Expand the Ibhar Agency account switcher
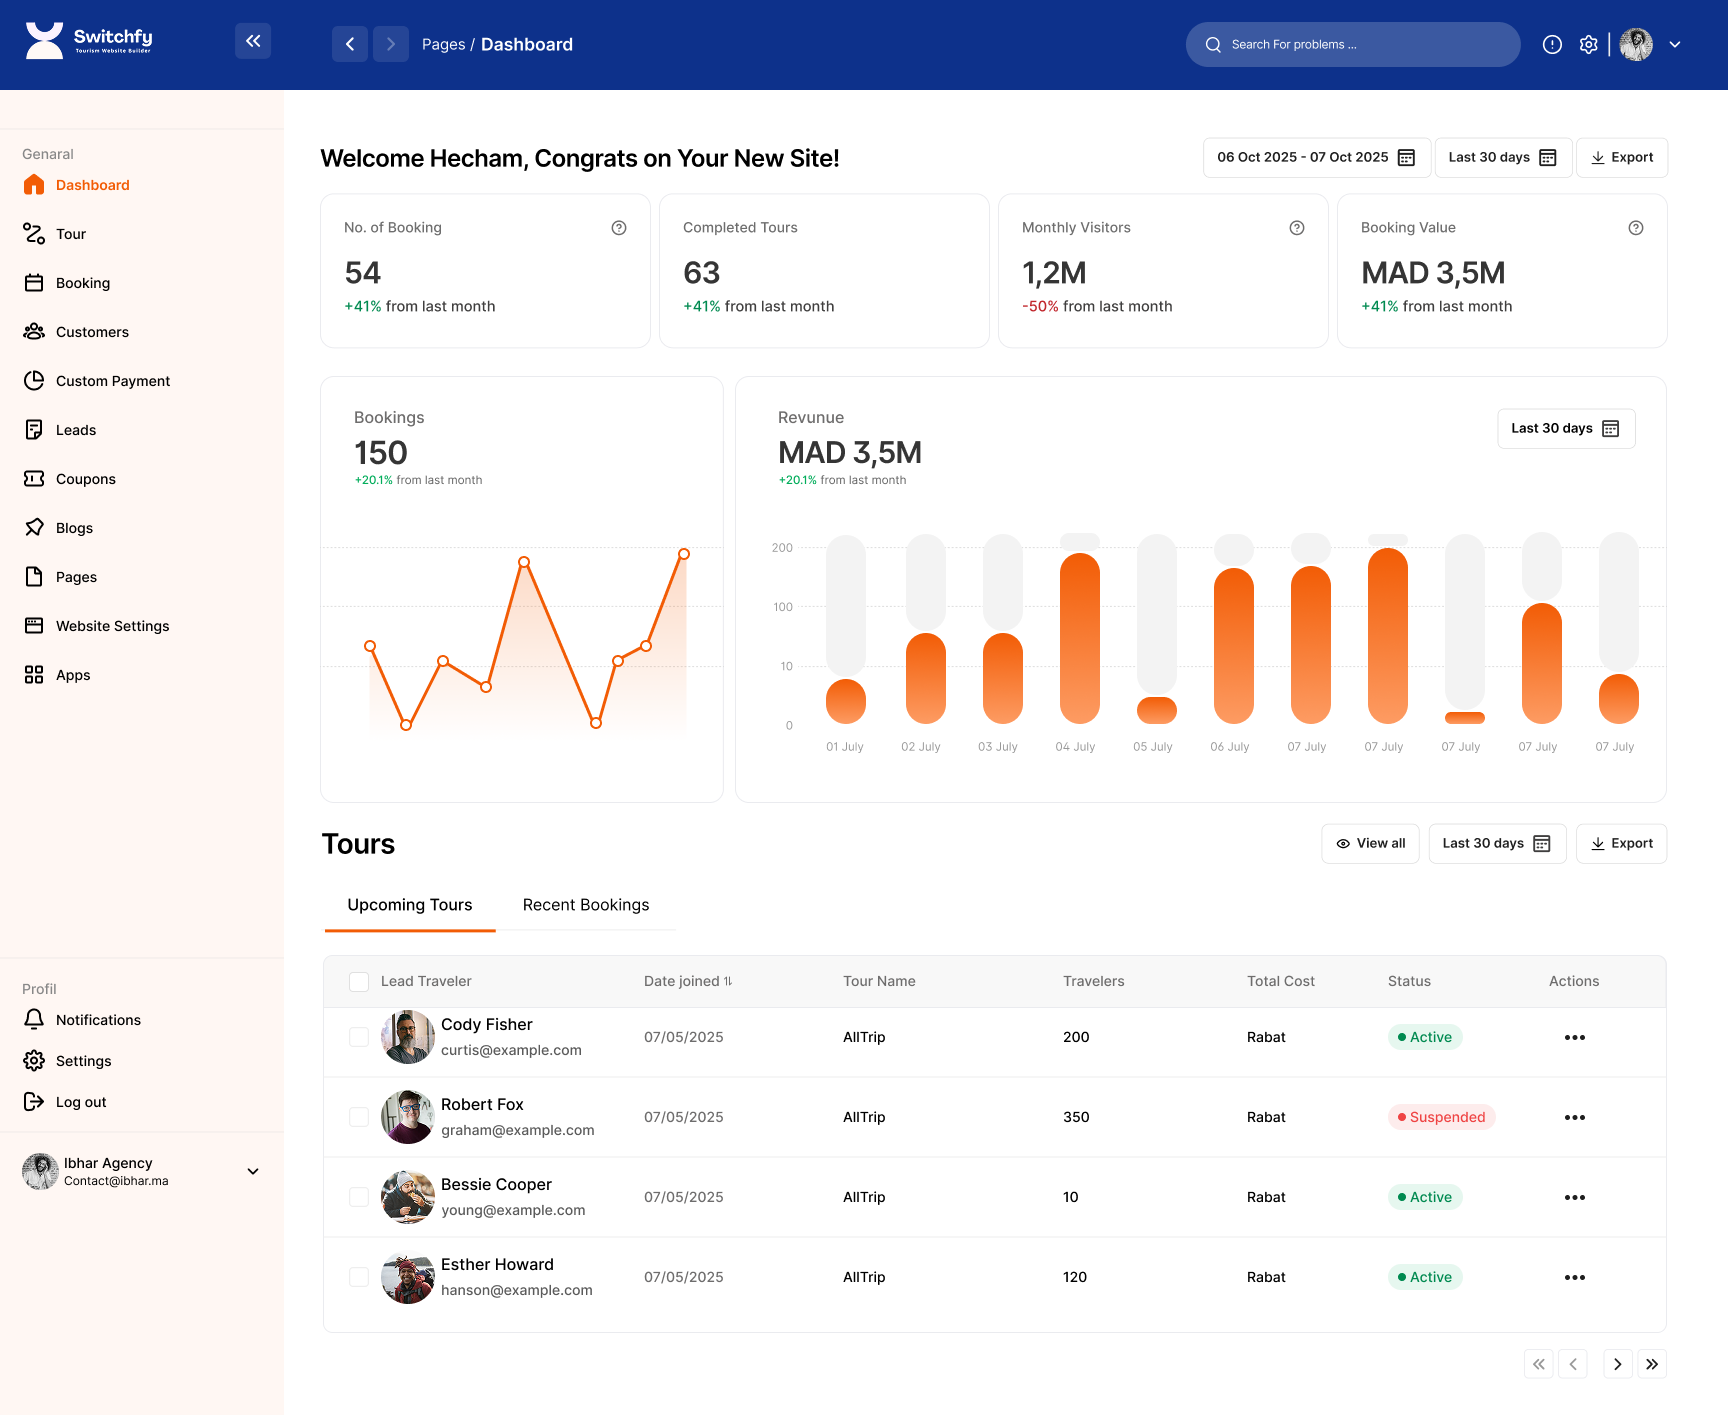This screenshot has width=1728, height=1415. coord(253,1171)
